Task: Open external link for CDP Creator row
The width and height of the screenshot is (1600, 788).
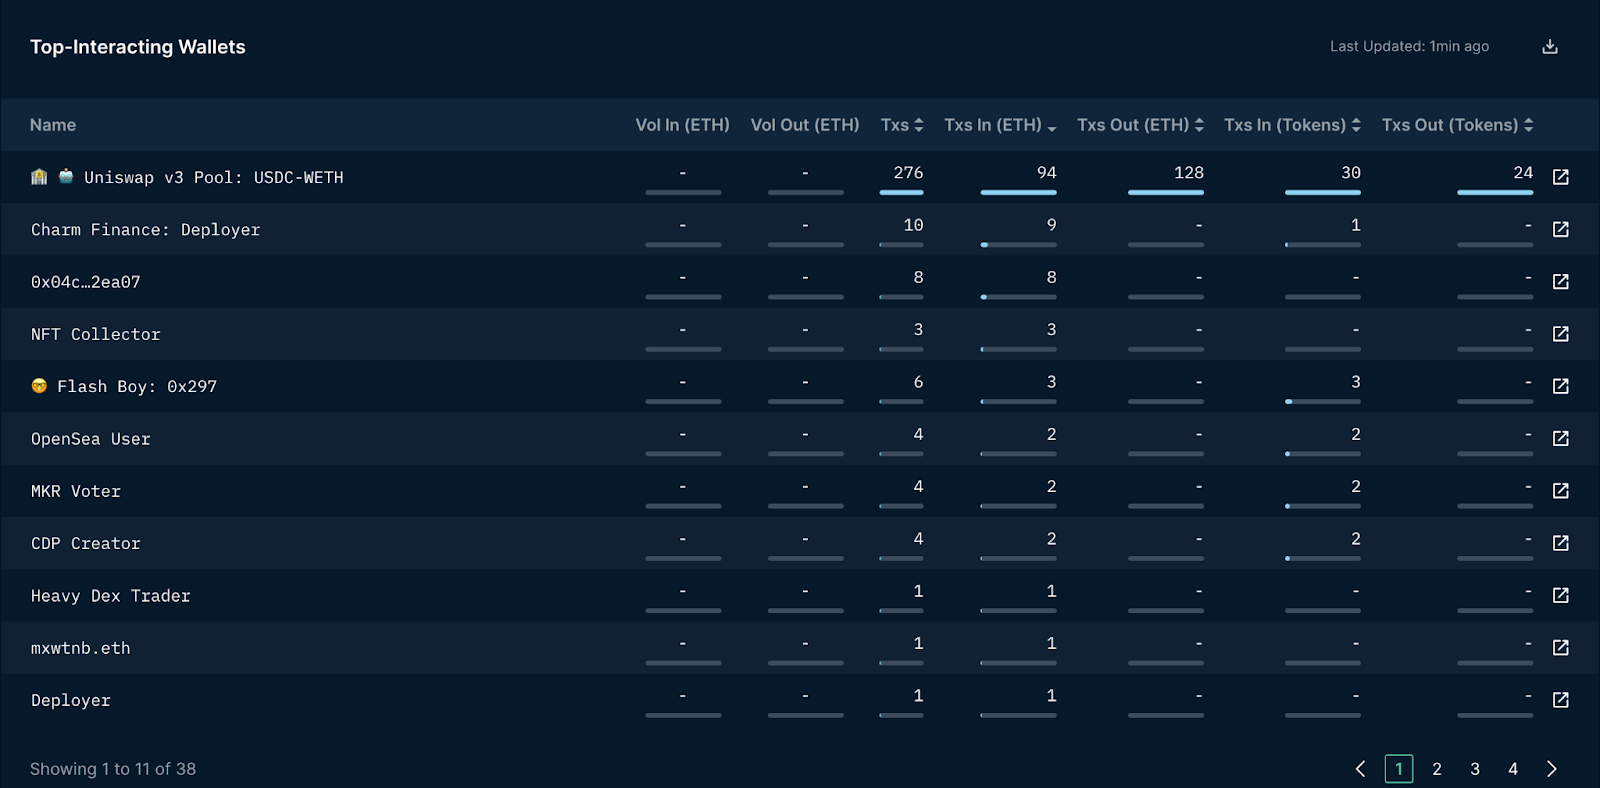Action: point(1560,543)
